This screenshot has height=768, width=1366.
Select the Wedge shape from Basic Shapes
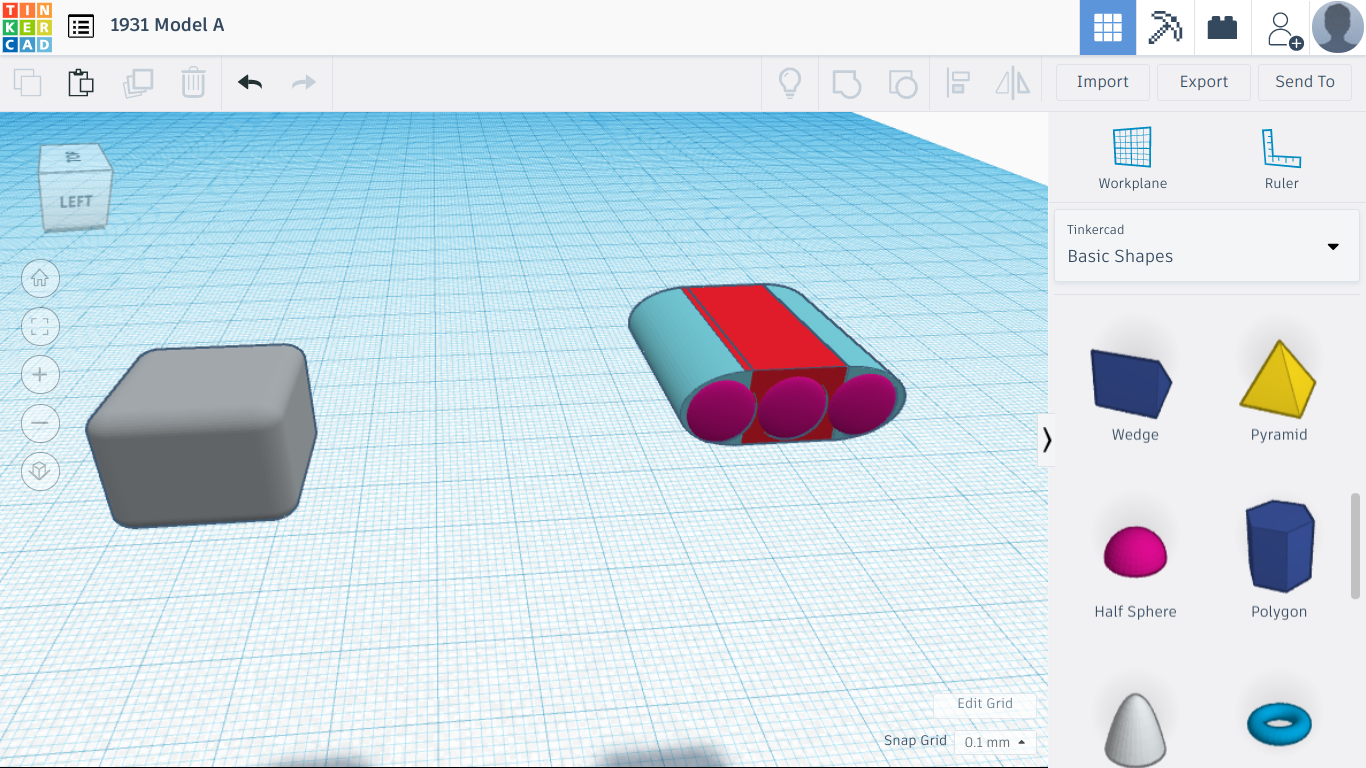(x=1131, y=385)
